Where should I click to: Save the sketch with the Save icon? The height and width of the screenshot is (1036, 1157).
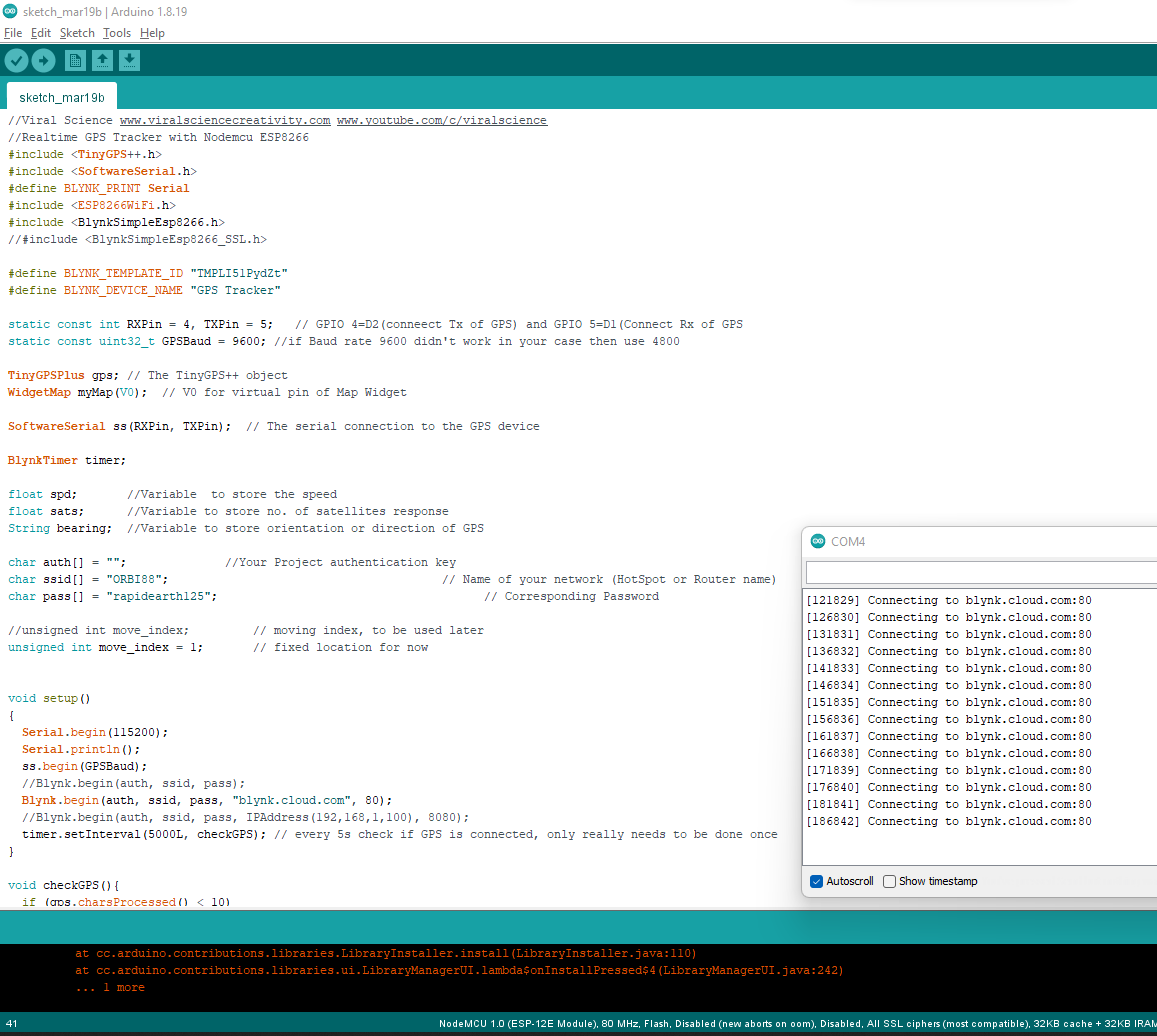click(x=130, y=61)
